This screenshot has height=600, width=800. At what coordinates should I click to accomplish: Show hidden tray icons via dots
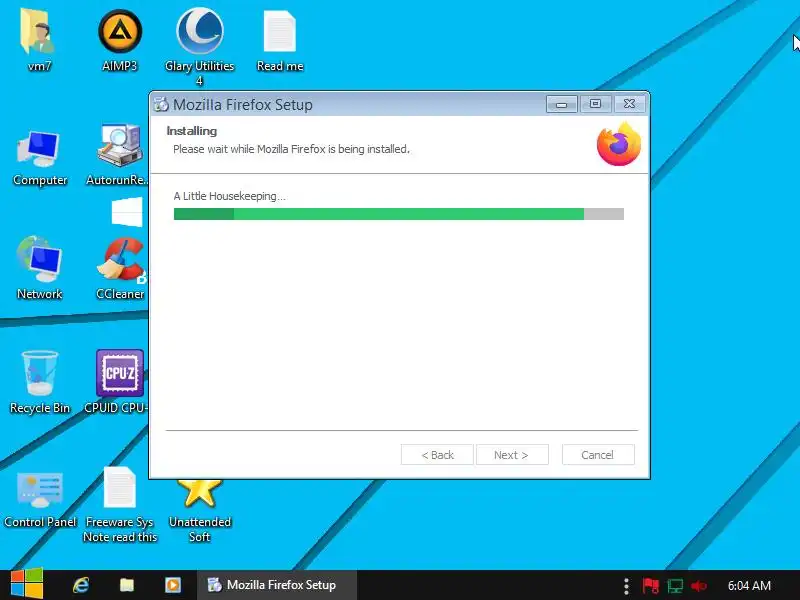626,586
